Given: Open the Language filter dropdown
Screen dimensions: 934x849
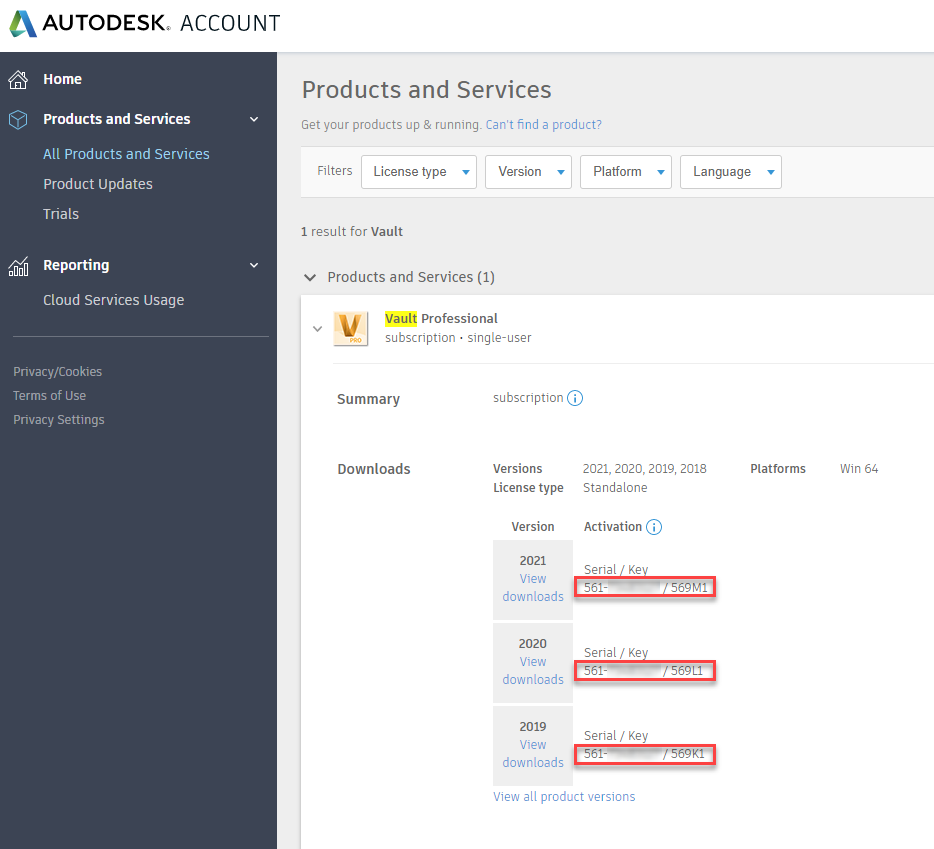Looking at the screenshot, I should pos(730,171).
